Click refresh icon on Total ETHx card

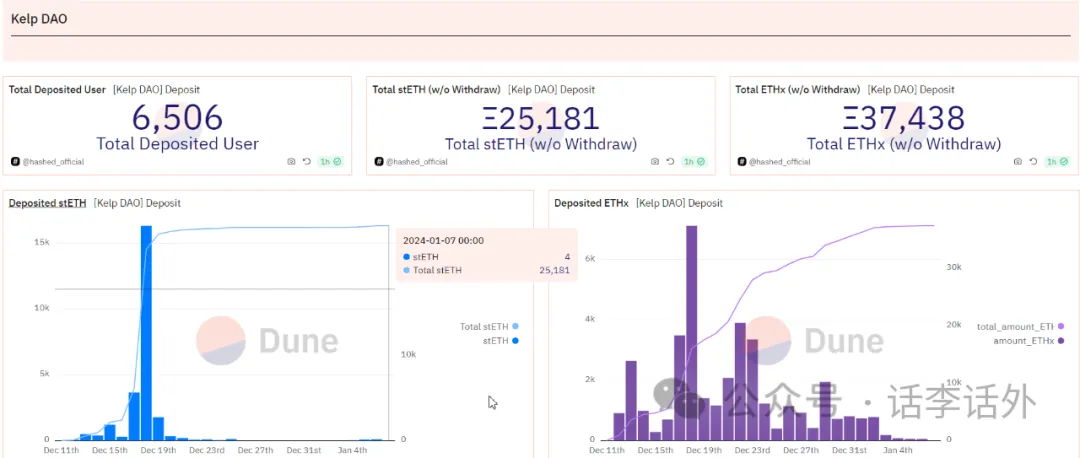point(1033,161)
